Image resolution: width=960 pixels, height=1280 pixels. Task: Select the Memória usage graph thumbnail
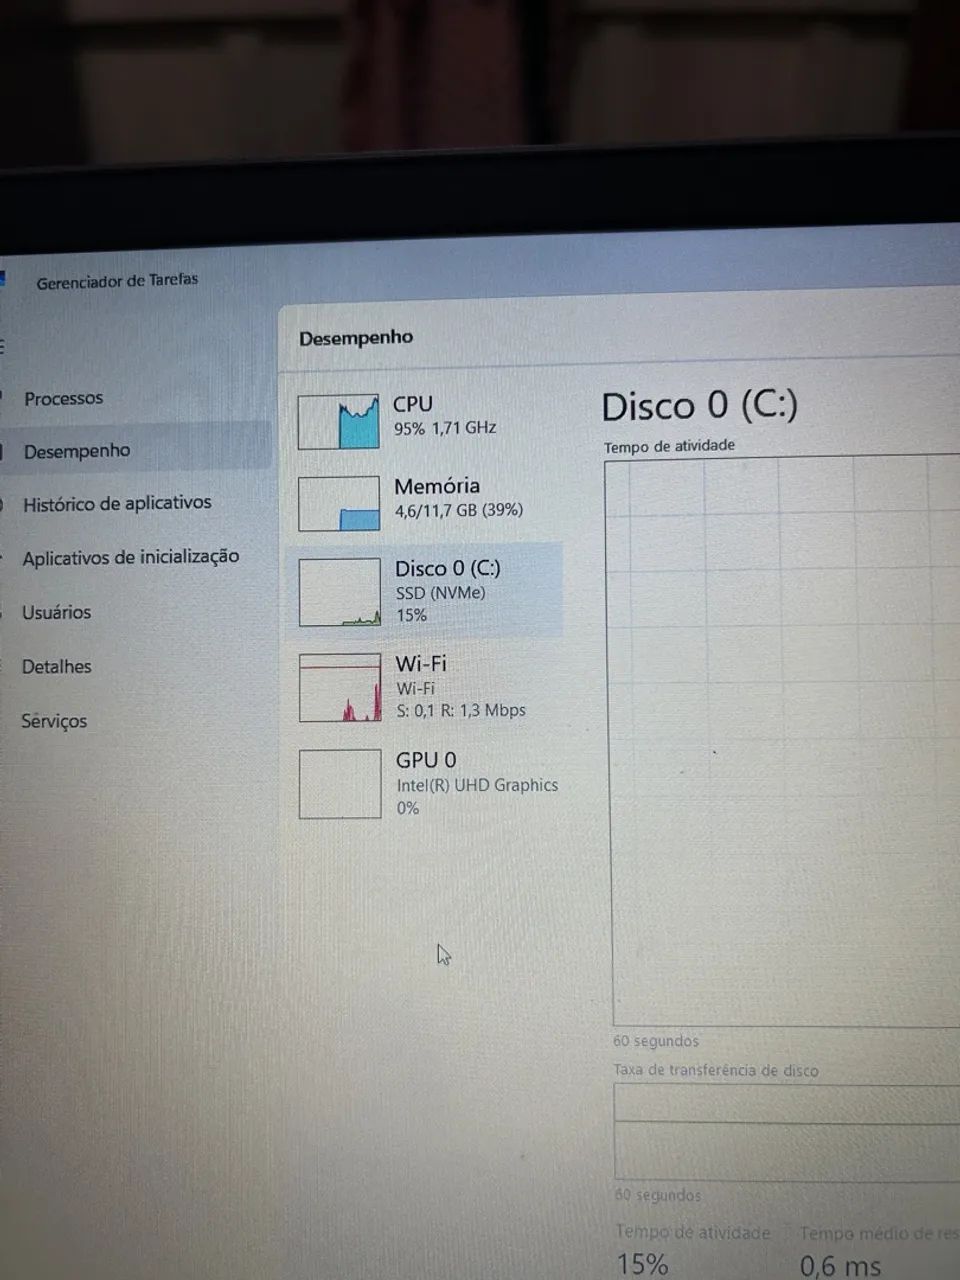pos(339,503)
